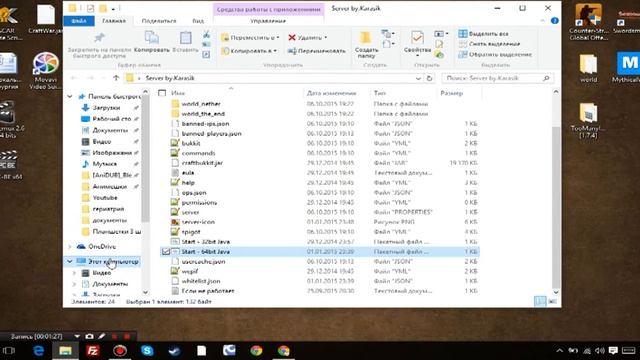Uncheck Start - 64bit Java checkbox
The image size is (640, 360).
[x=166, y=252]
